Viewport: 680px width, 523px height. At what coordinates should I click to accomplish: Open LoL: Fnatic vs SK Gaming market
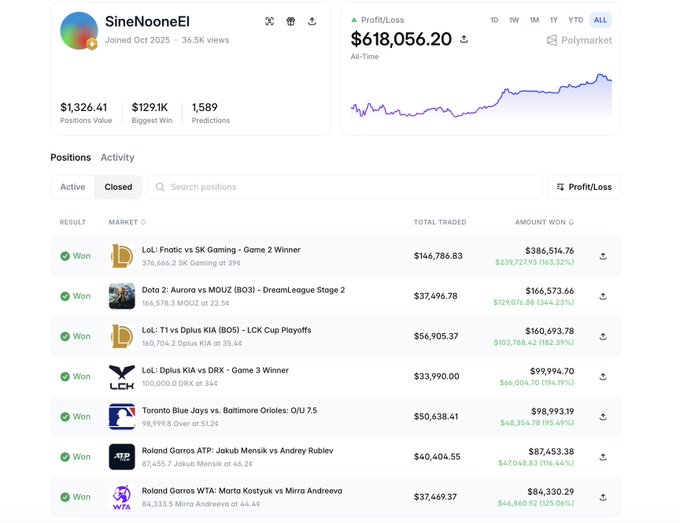[221, 250]
